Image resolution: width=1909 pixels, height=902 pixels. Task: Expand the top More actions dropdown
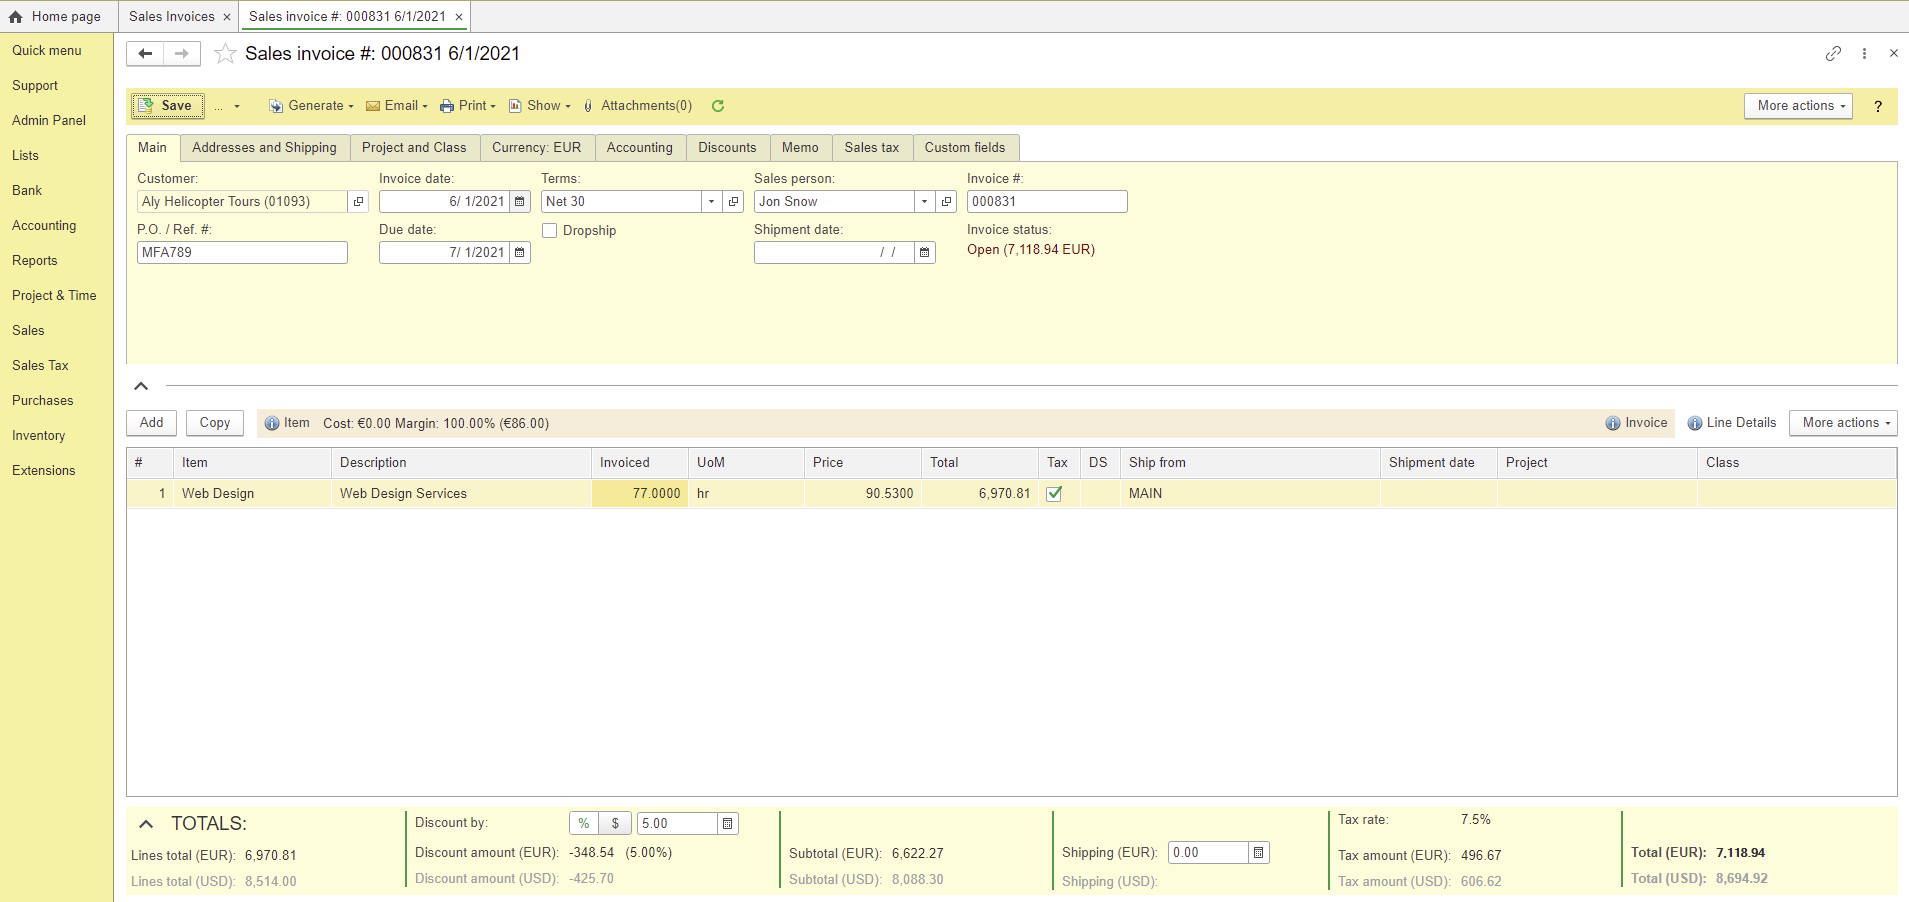(1798, 106)
